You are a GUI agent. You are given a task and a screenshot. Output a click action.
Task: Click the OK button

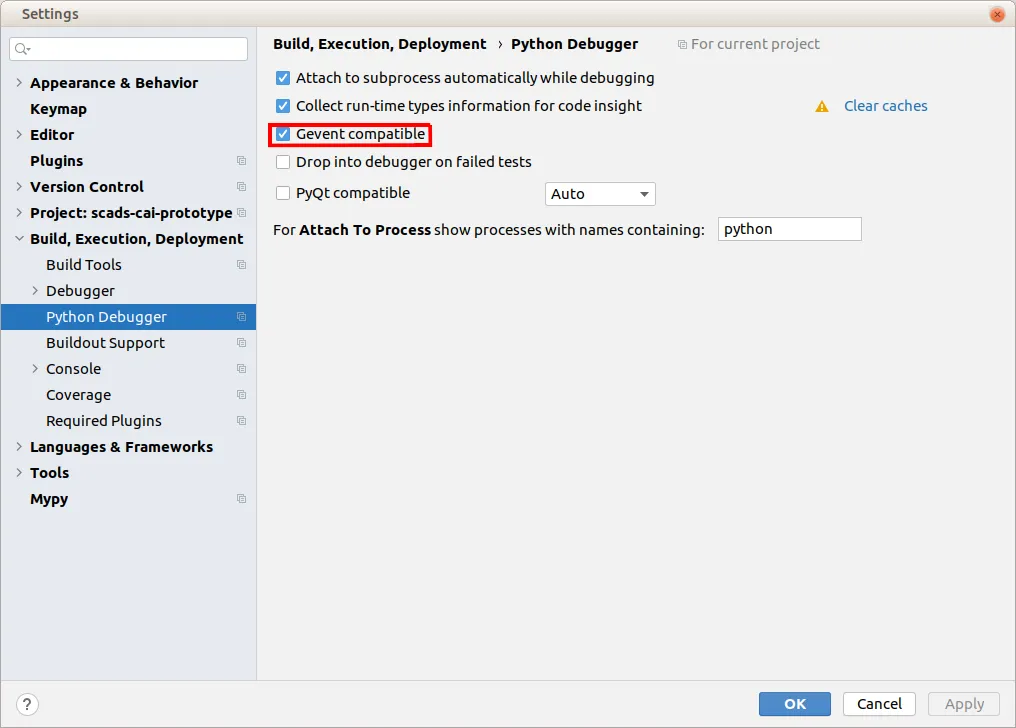[794, 704]
